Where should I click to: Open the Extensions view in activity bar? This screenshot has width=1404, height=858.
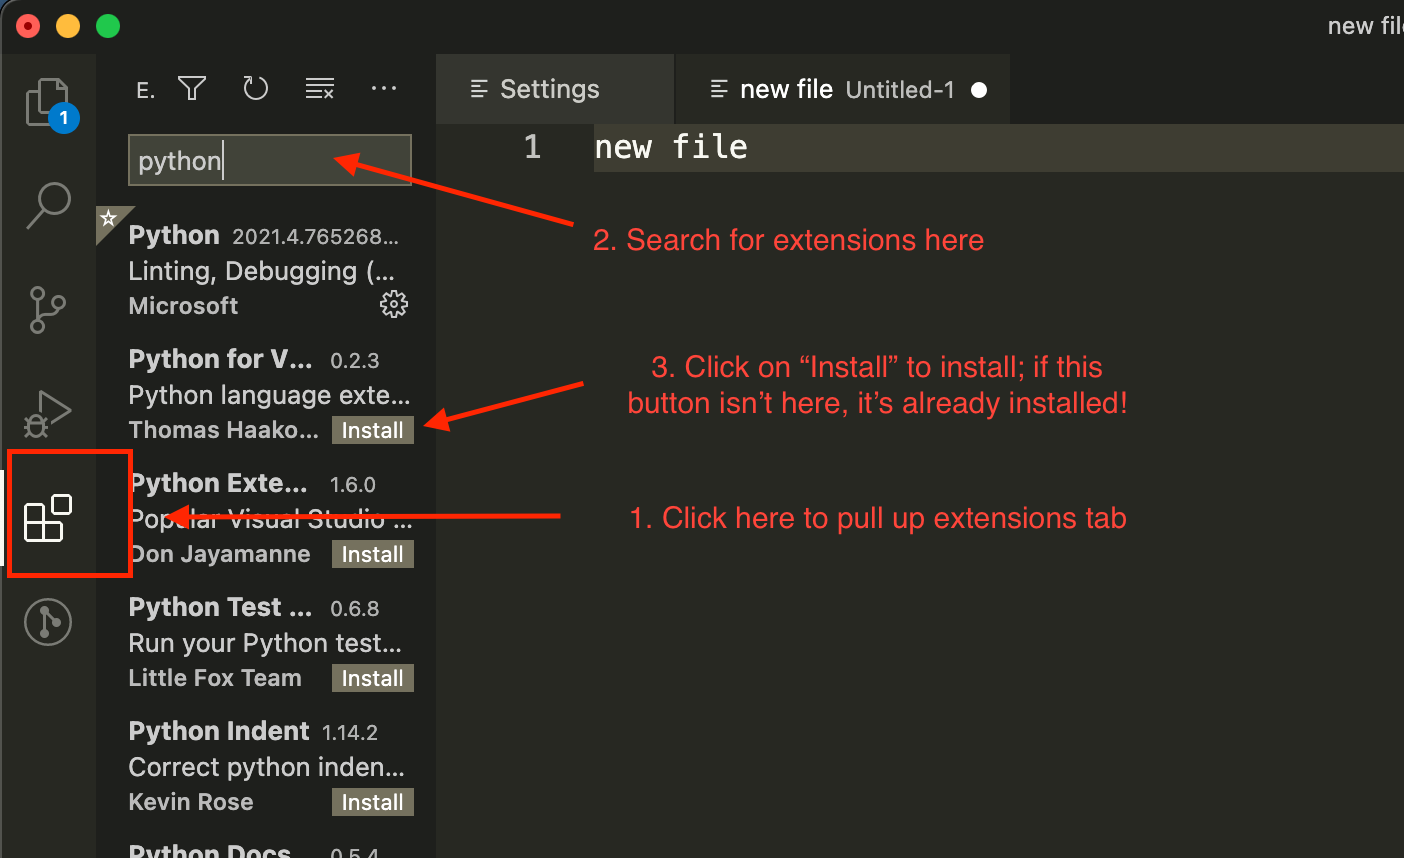tap(48, 518)
